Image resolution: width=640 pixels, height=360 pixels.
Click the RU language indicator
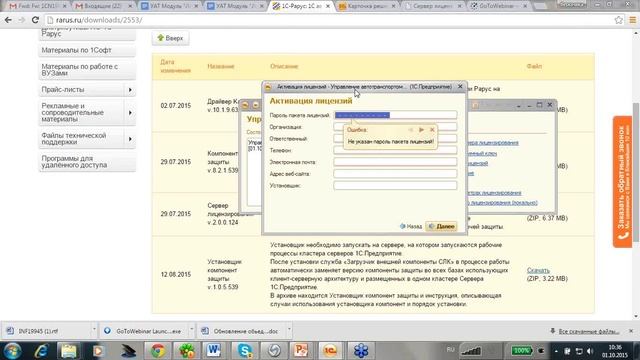click(x=450, y=350)
